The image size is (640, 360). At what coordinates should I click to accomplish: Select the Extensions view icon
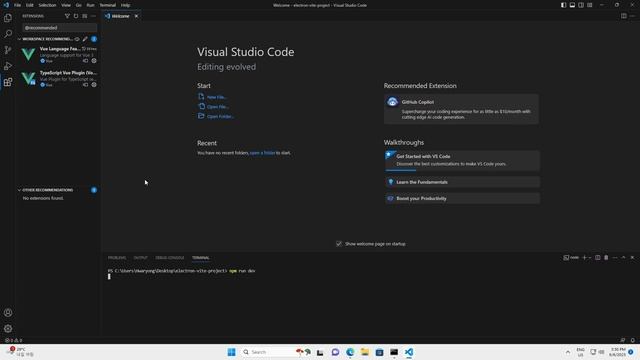pos(8,82)
